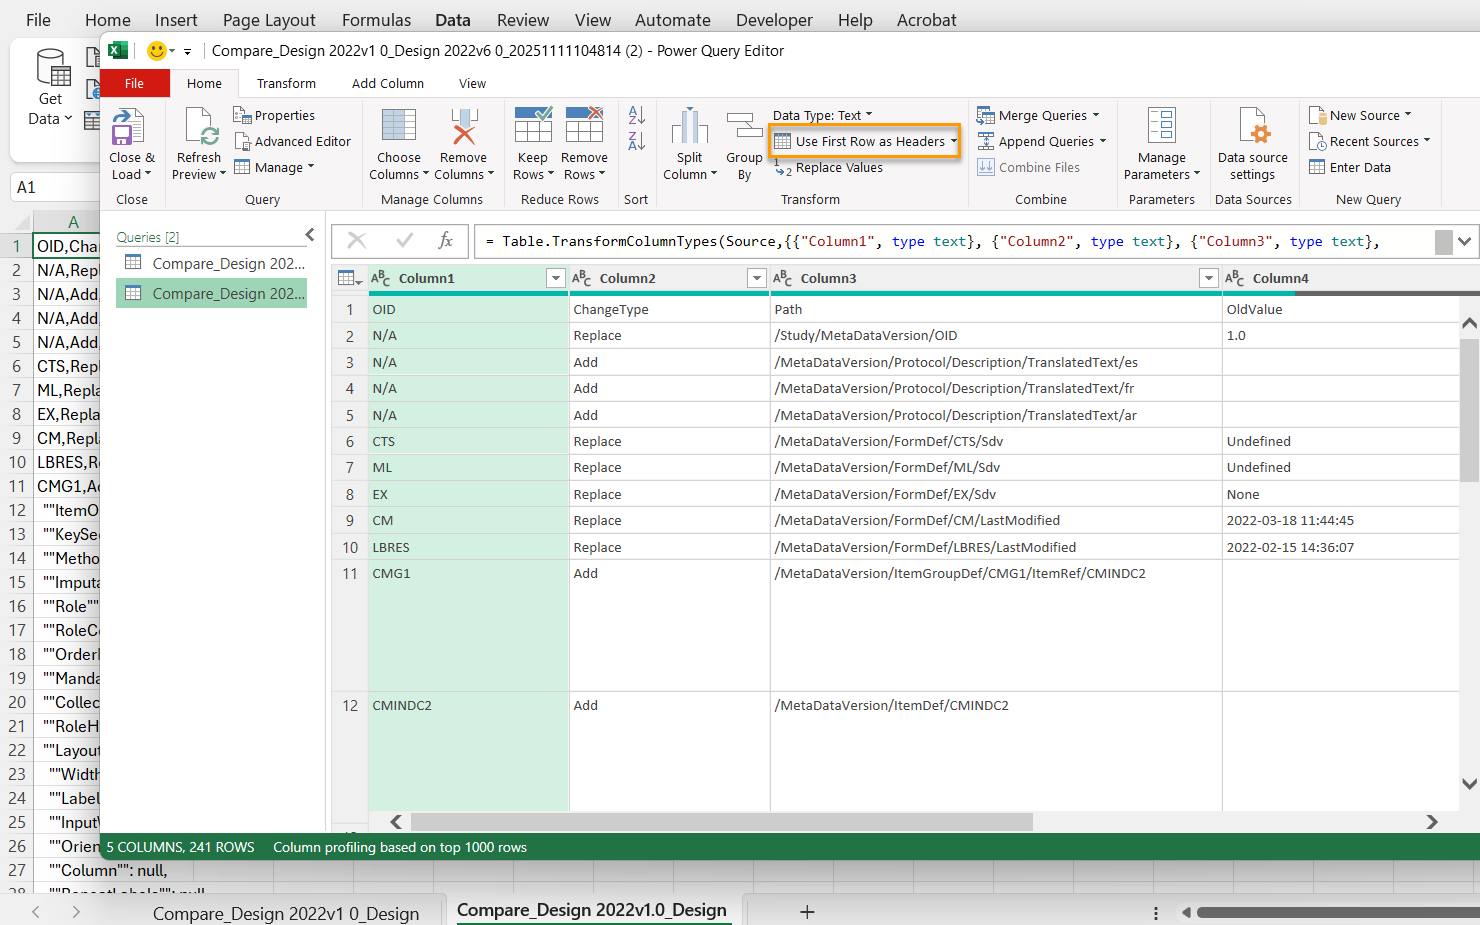The image size is (1480, 925).
Task: Open the Transform ribbon tab
Action: [x=286, y=84]
